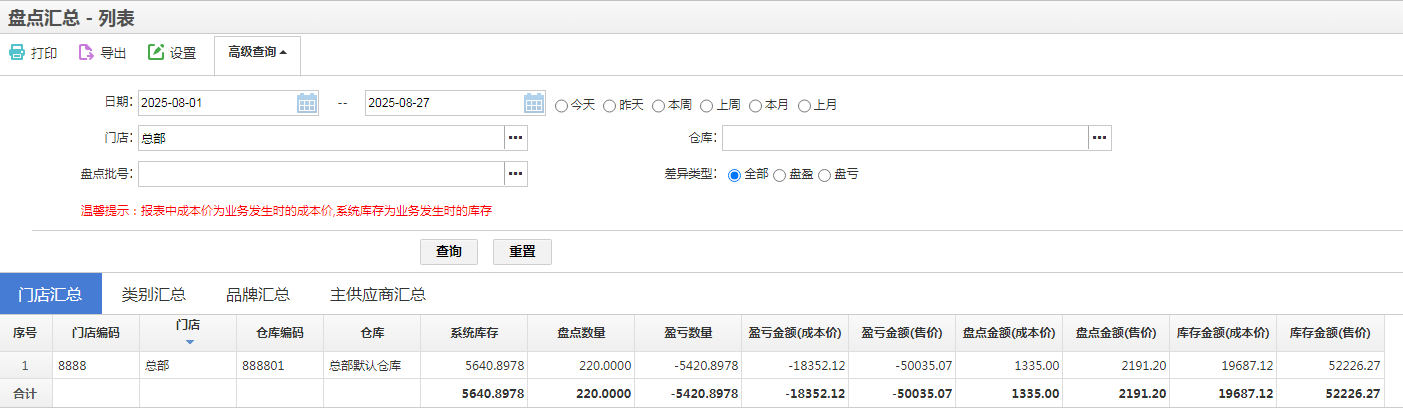Click the 查询 search button
The image size is (1403, 411).
[x=449, y=252]
